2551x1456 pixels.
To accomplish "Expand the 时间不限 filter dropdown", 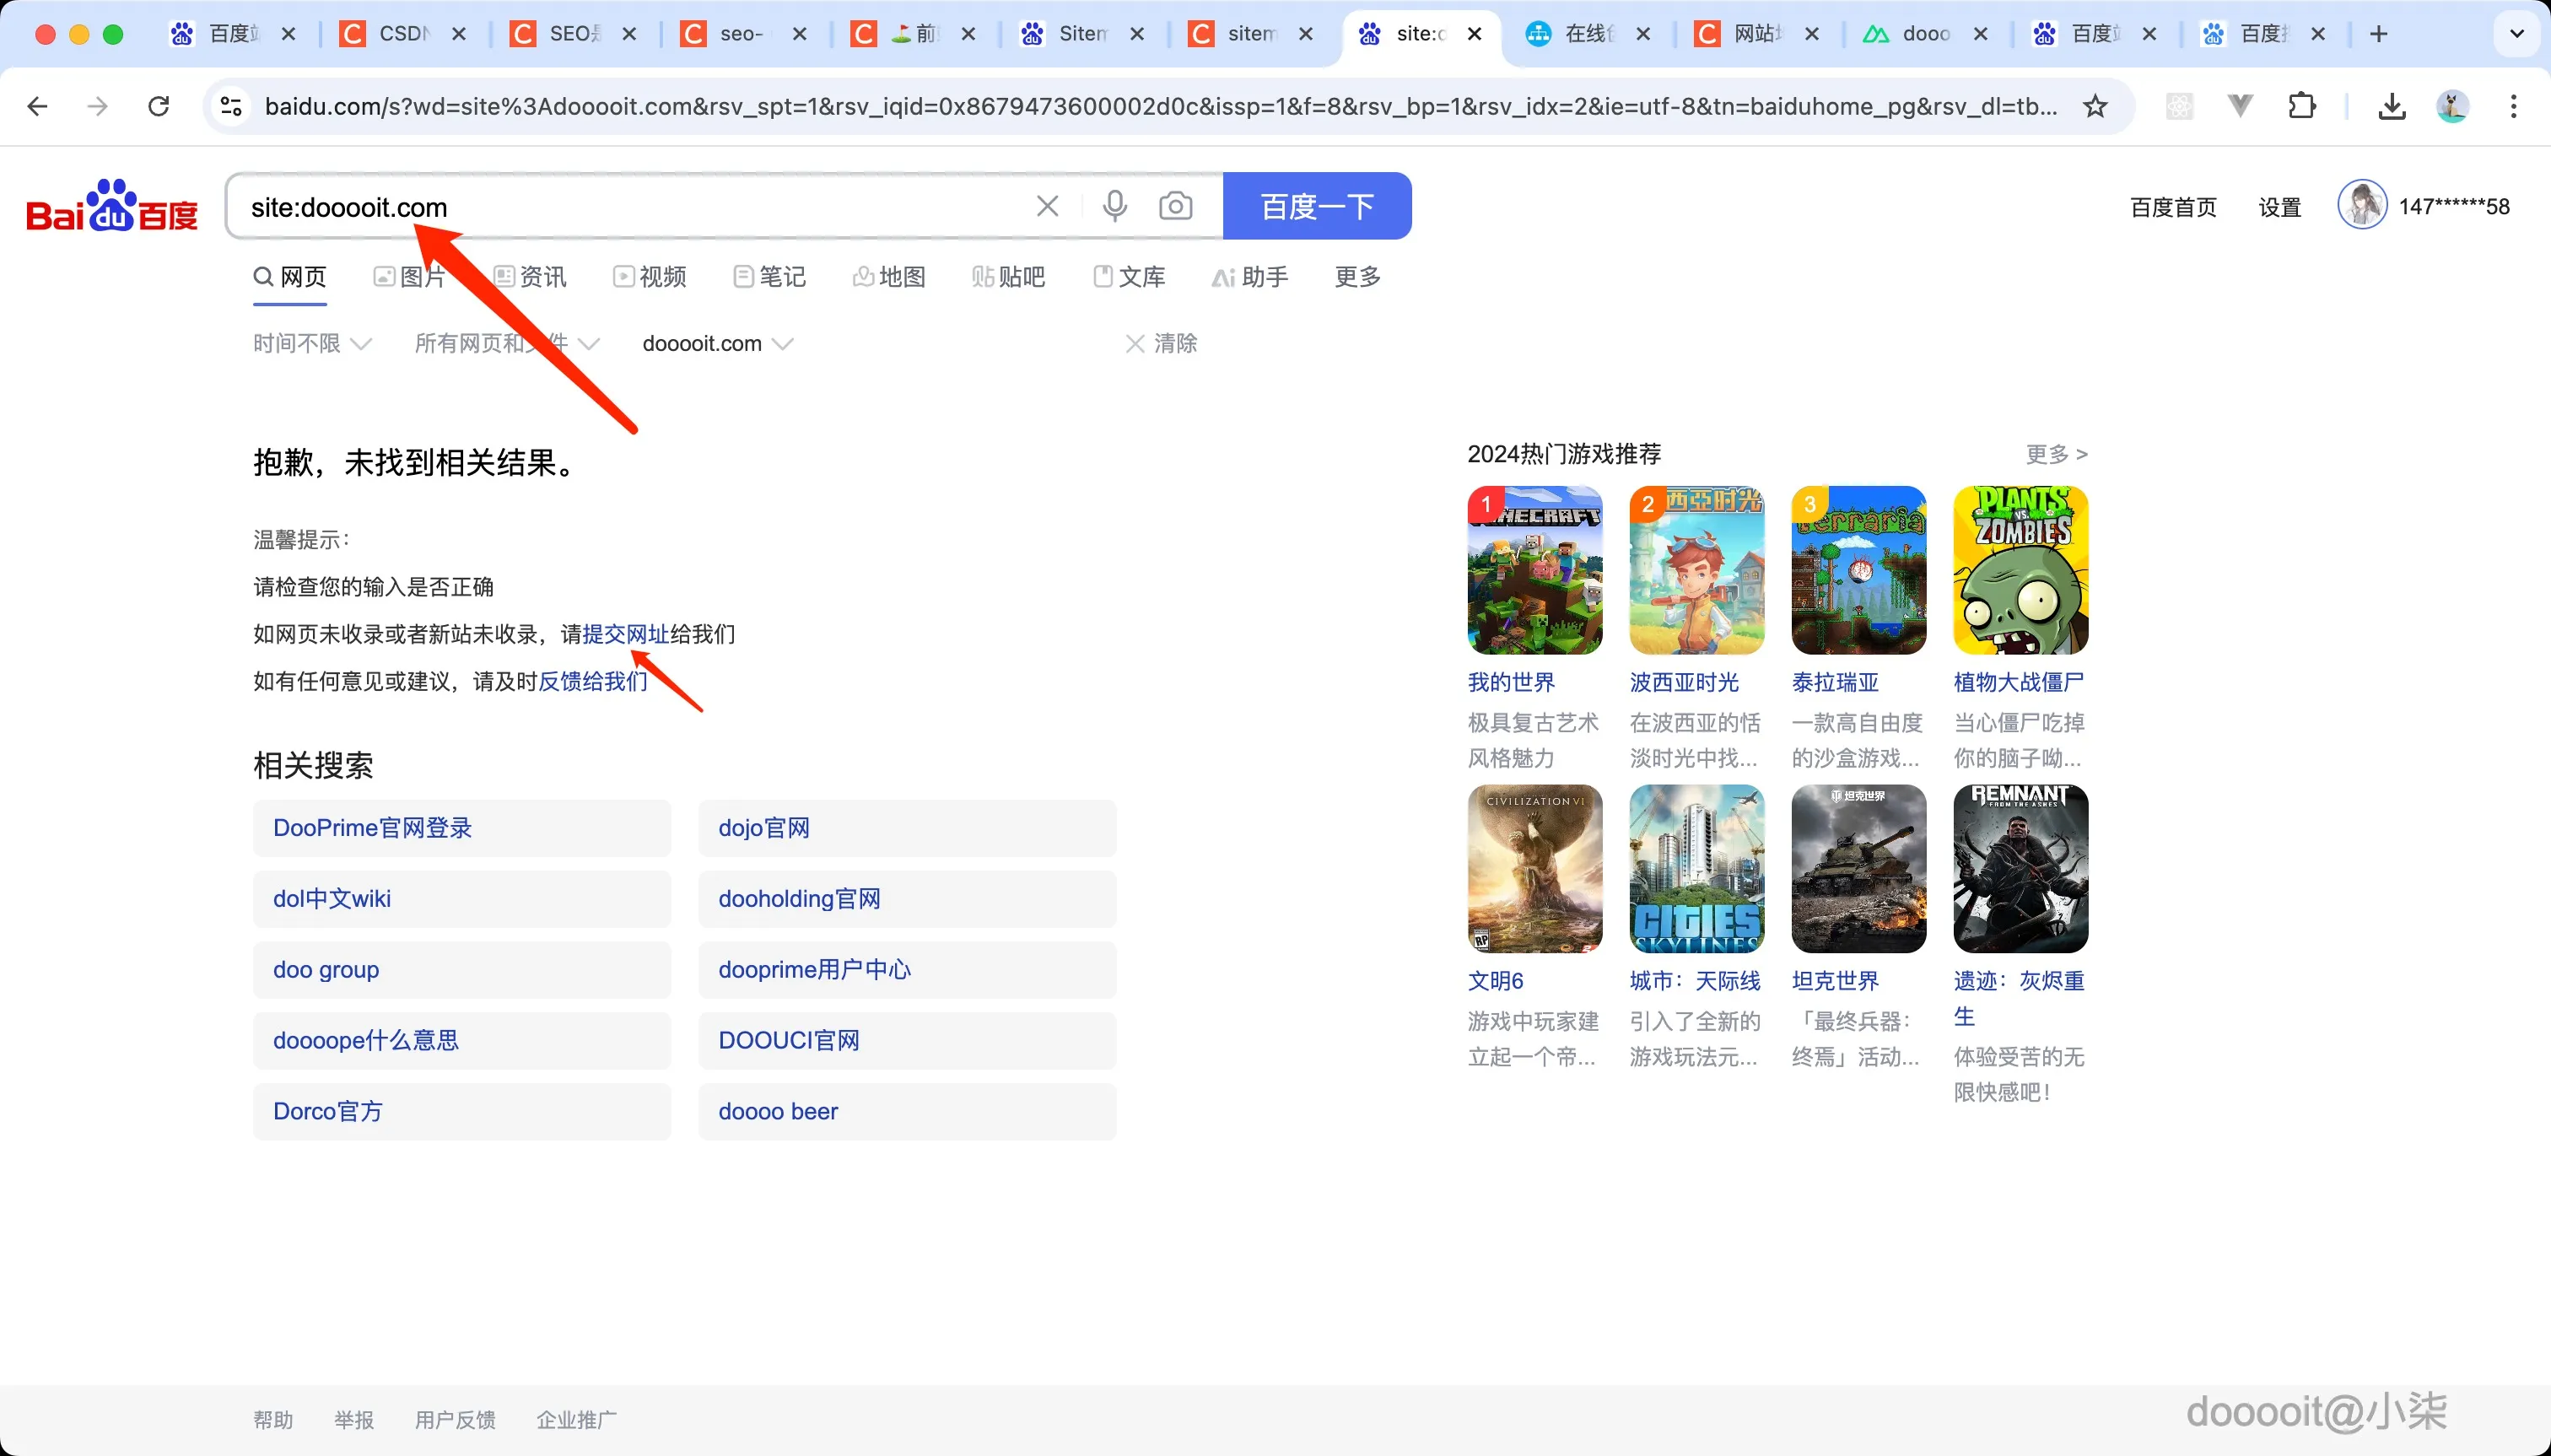I will [310, 343].
